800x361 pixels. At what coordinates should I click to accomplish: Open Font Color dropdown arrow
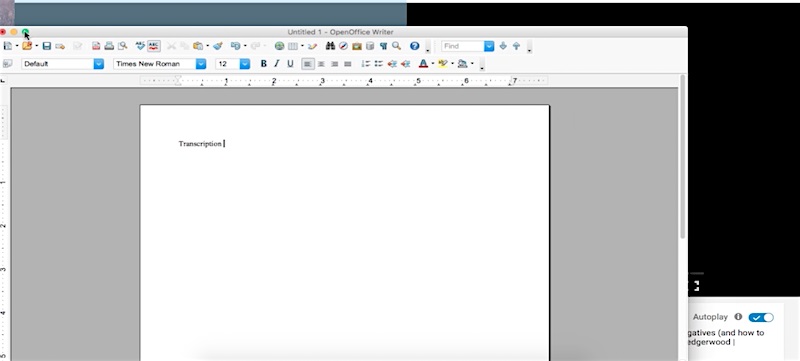[433, 64]
